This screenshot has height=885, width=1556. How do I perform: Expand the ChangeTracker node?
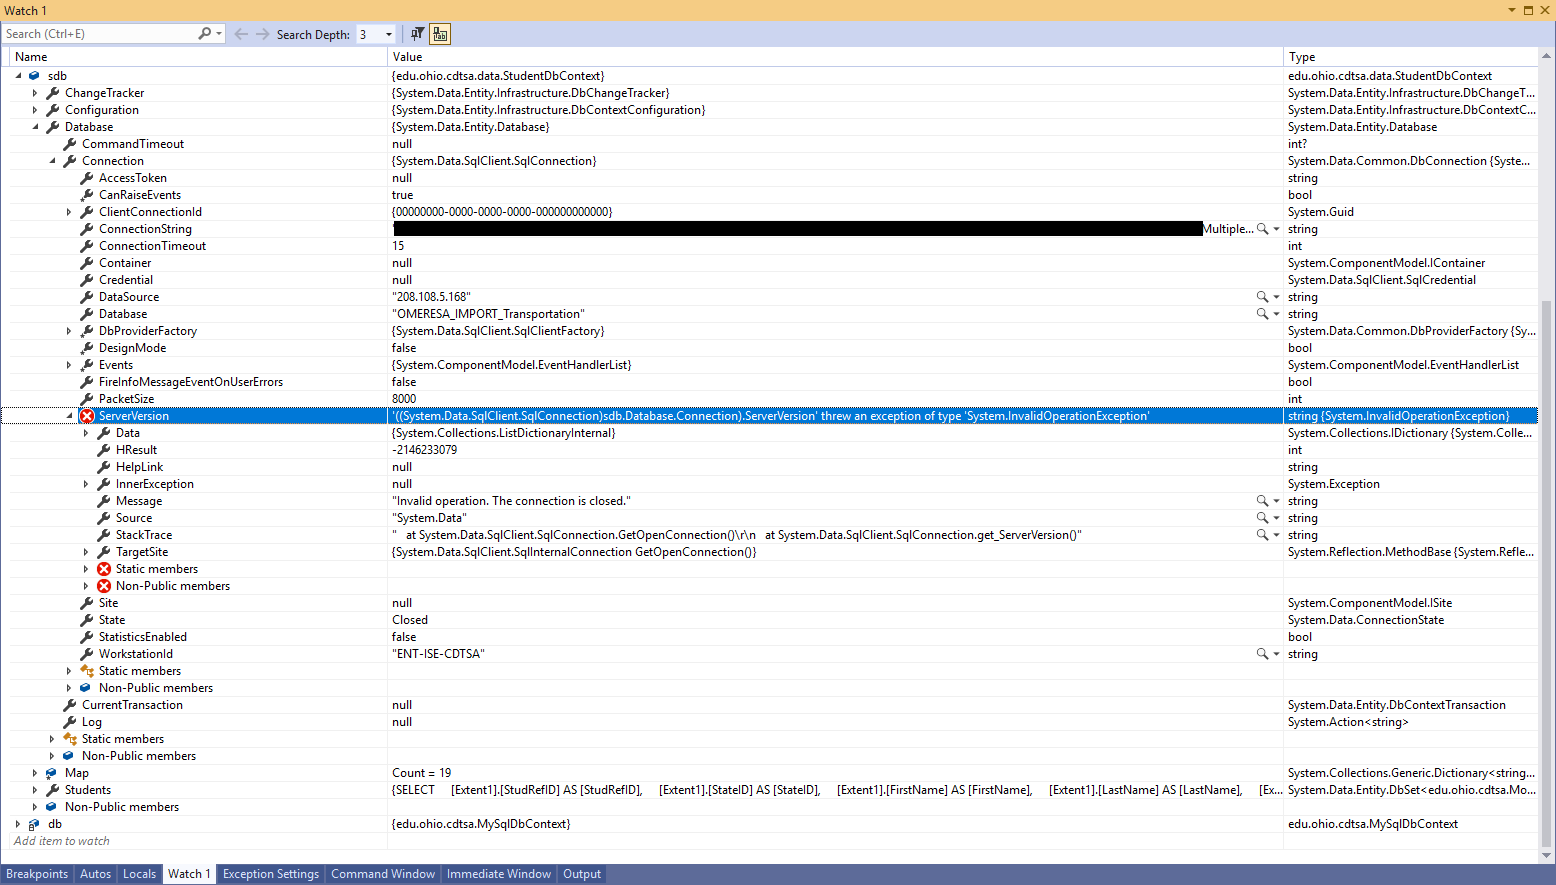point(35,93)
